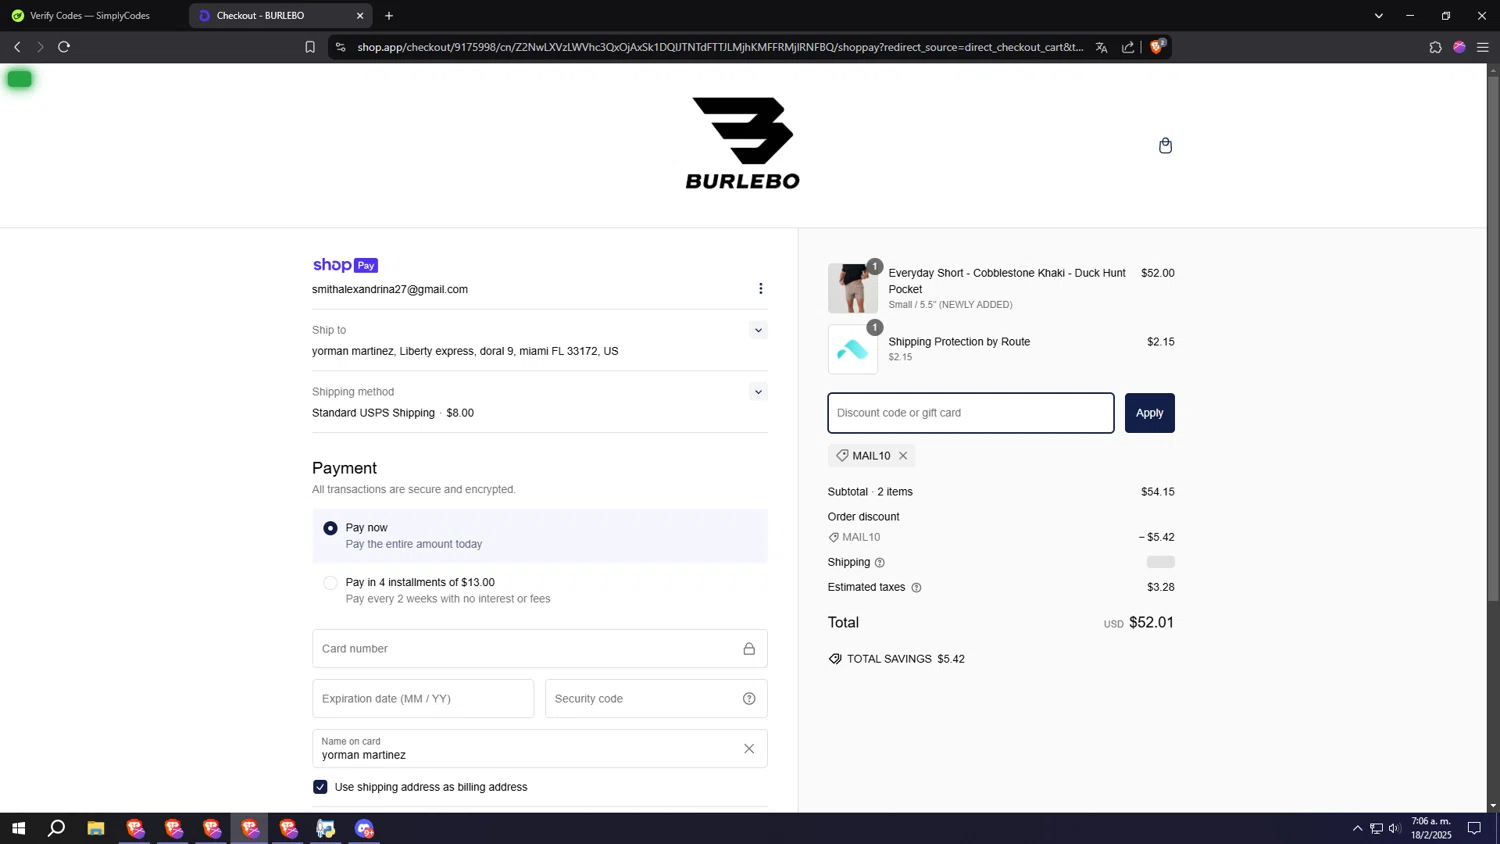
Task: Show hidden system tray icons
Action: [1357, 828]
